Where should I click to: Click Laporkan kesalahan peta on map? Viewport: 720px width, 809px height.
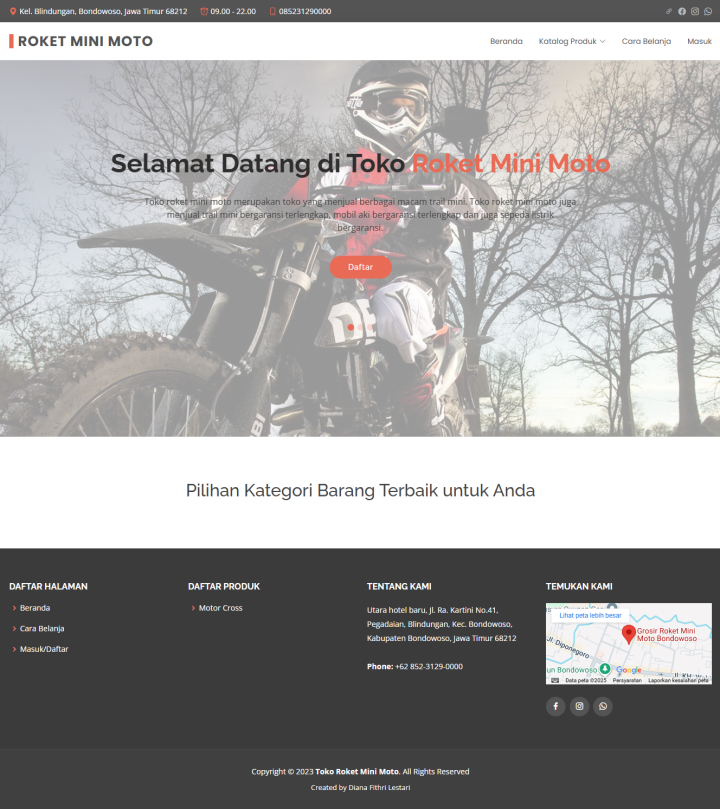678,681
